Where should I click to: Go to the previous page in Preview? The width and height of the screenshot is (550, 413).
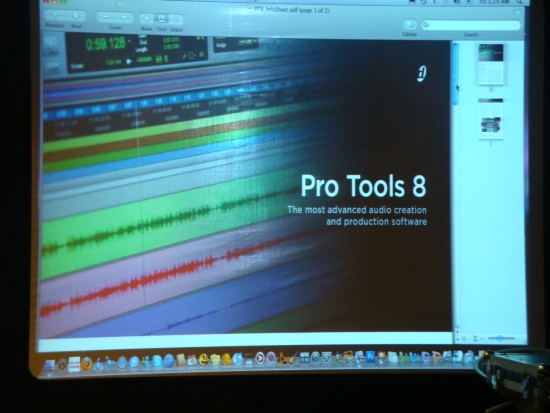point(55,16)
